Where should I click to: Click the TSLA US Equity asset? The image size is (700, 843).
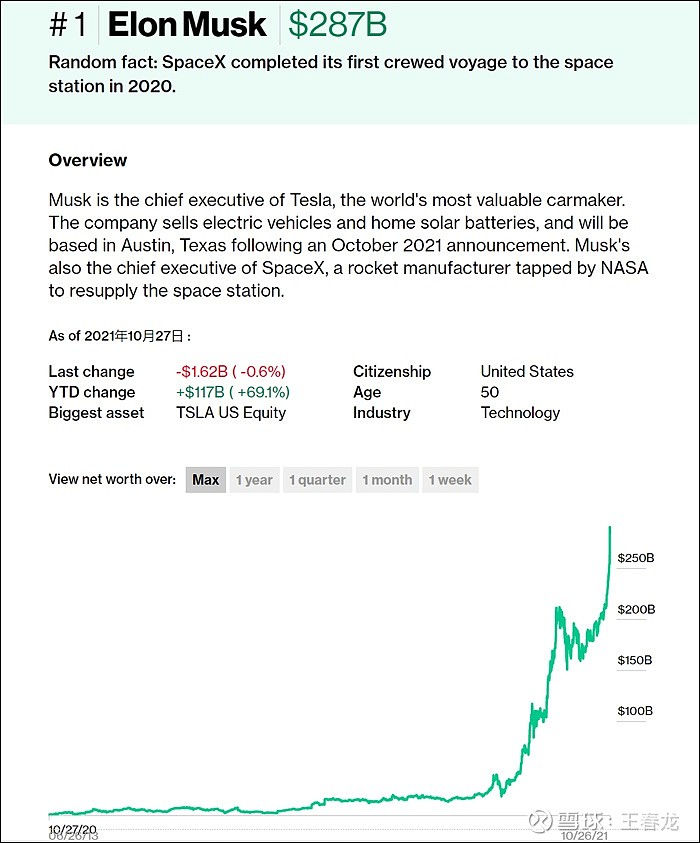click(231, 412)
